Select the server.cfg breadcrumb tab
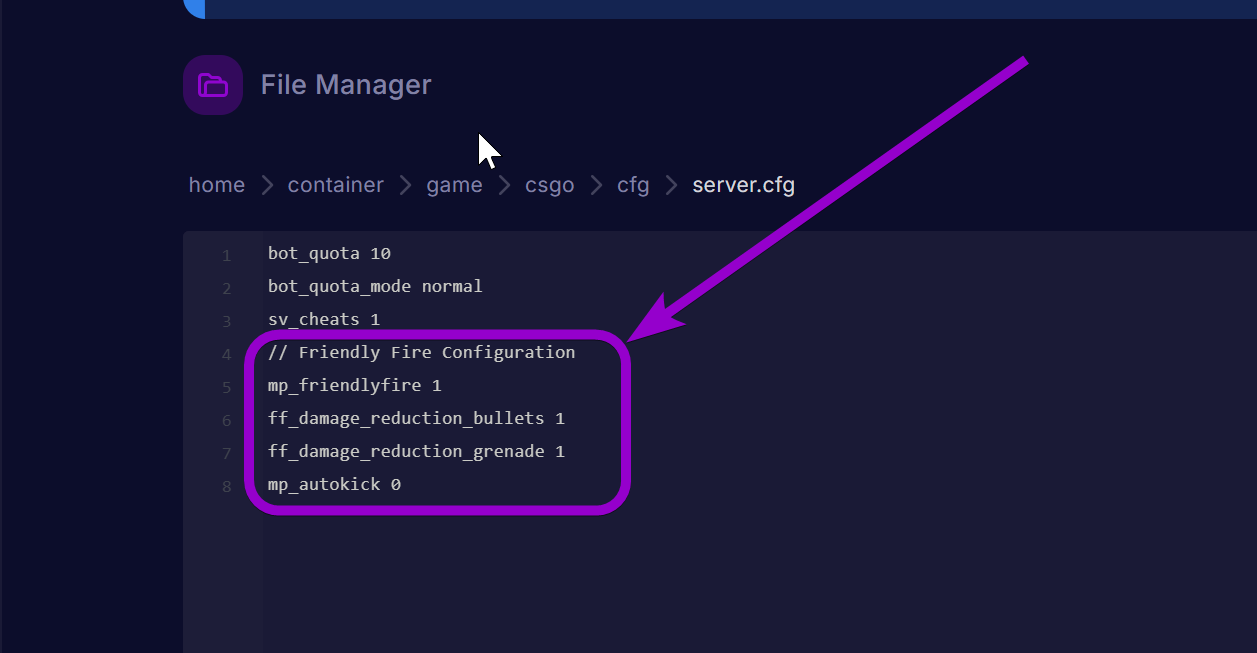1257x653 pixels. (x=743, y=185)
